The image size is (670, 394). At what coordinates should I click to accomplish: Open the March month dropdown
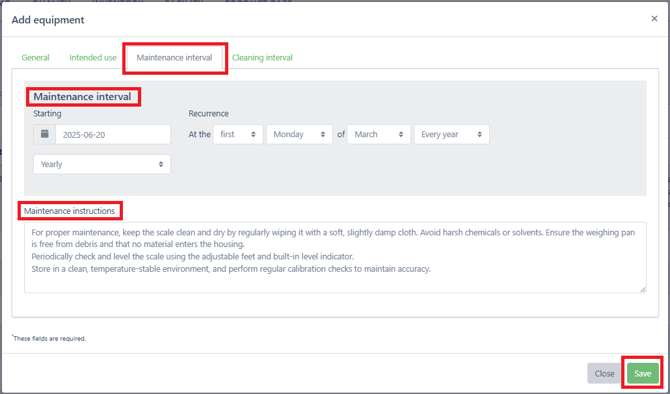click(x=379, y=134)
